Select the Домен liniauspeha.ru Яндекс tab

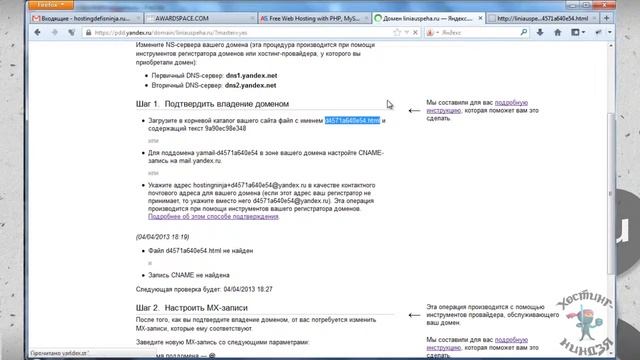(x=428, y=18)
